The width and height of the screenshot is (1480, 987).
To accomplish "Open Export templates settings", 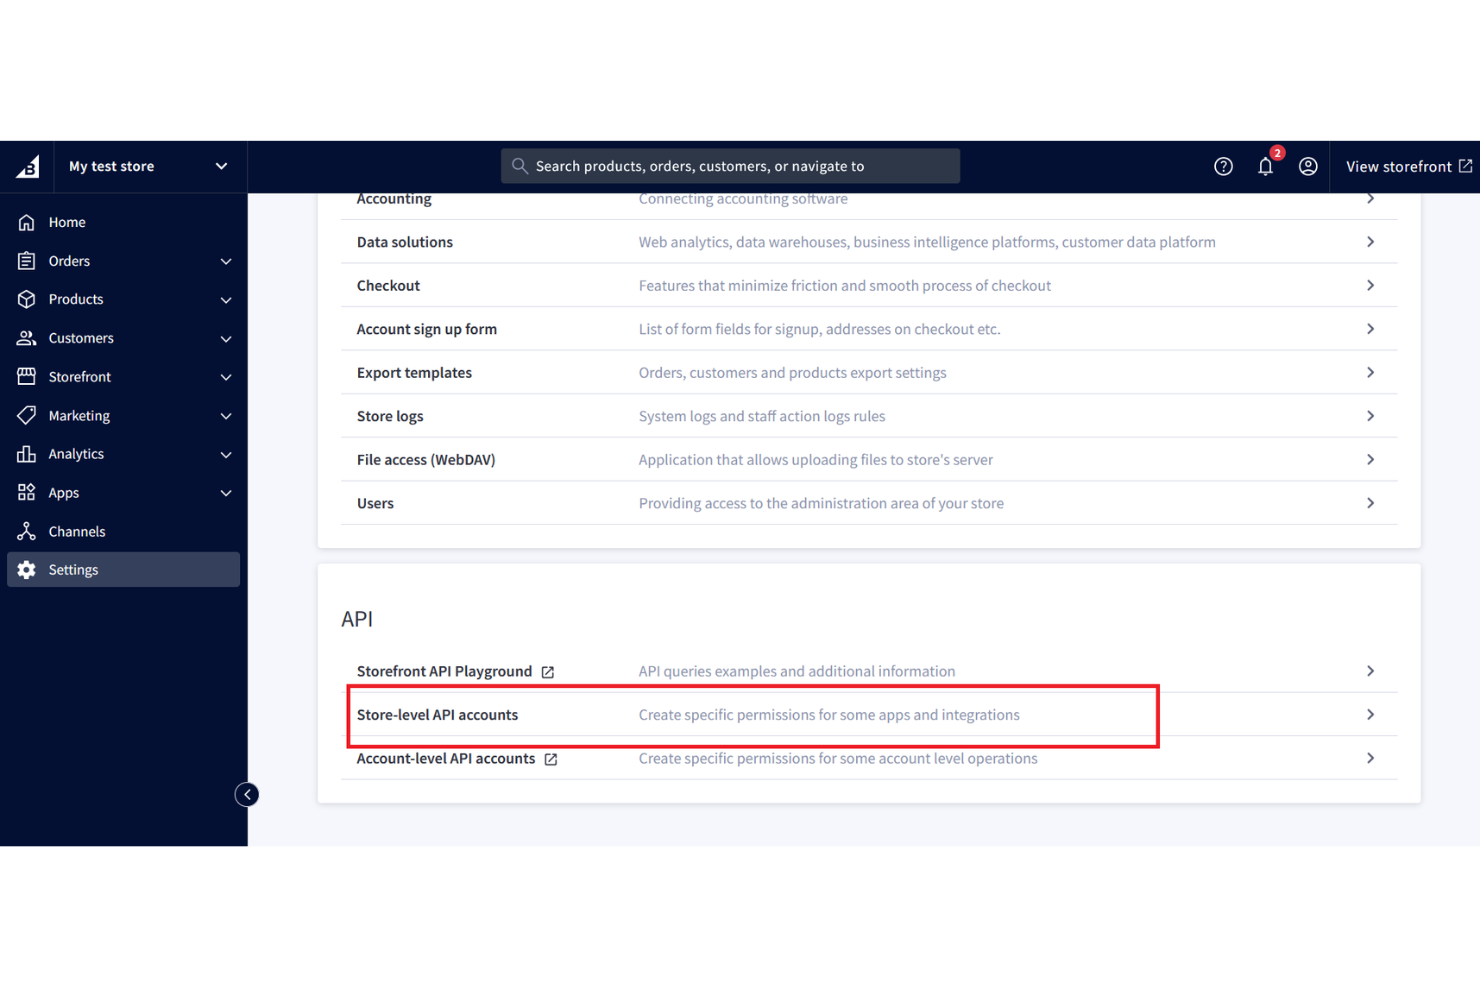I will click(868, 372).
